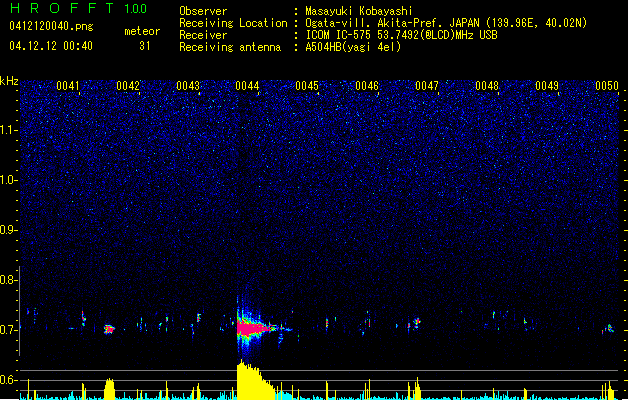Click the small echo just after 0047

(416, 323)
